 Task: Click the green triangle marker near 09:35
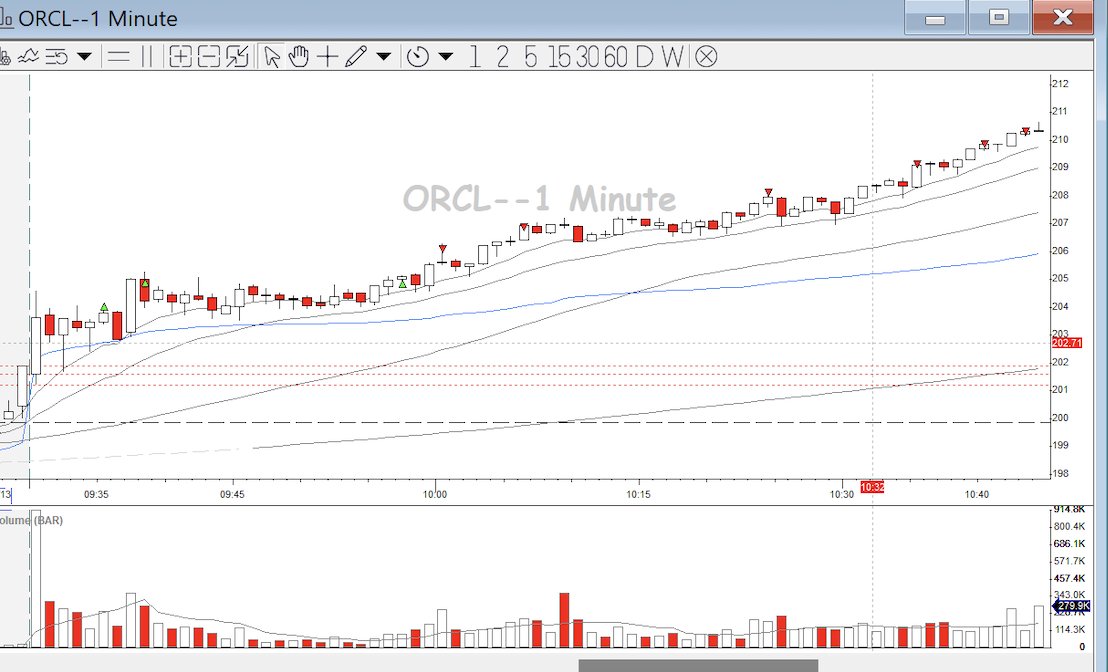coord(104,307)
